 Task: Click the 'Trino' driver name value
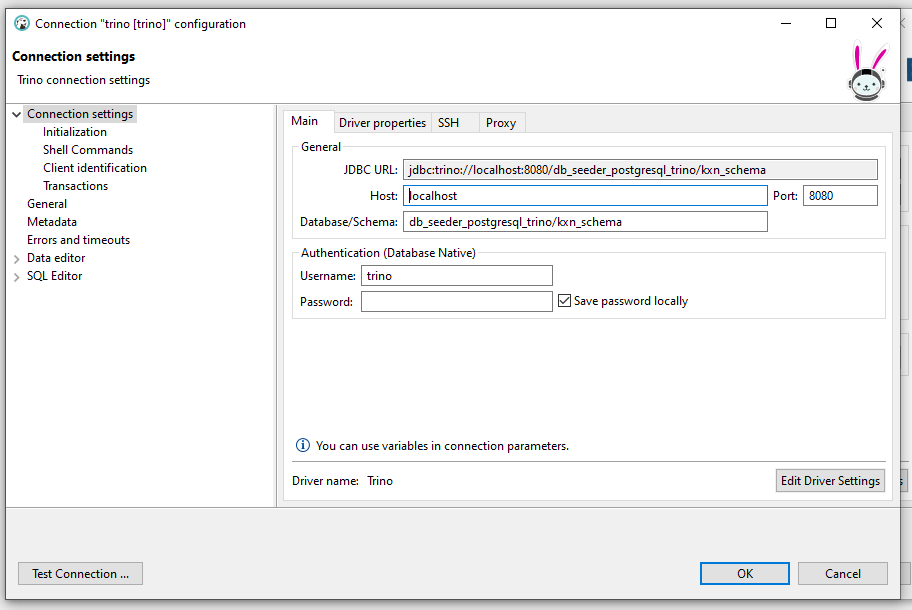point(380,481)
